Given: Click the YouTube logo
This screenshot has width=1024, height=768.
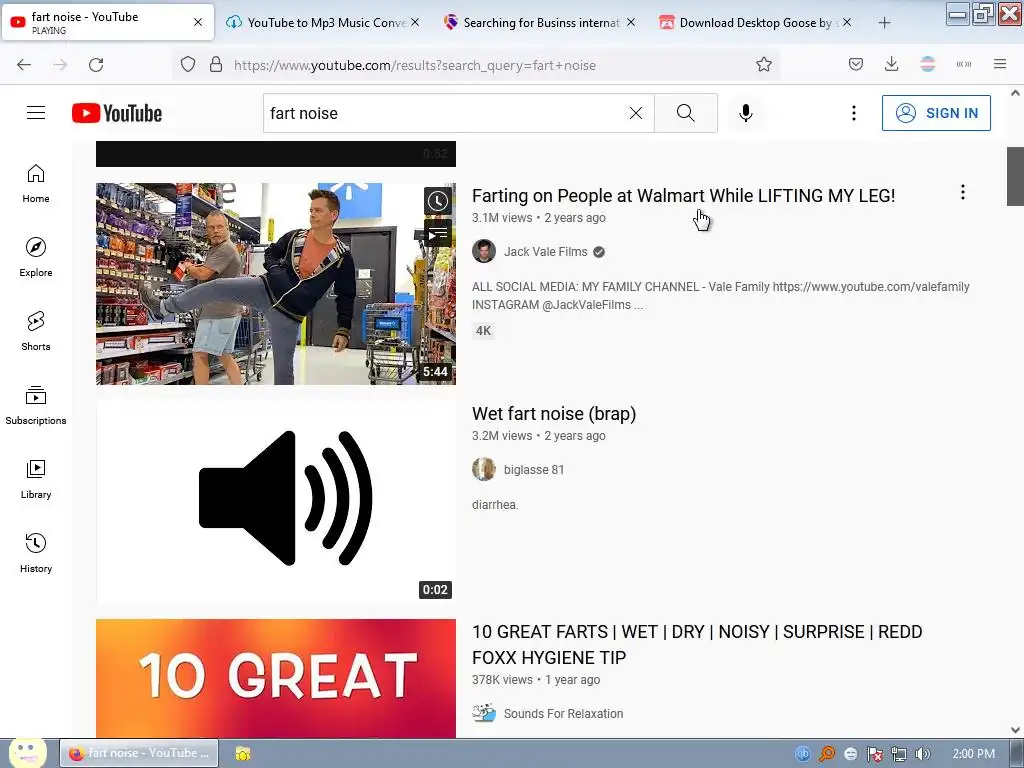Looking at the screenshot, I should pos(117,113).
